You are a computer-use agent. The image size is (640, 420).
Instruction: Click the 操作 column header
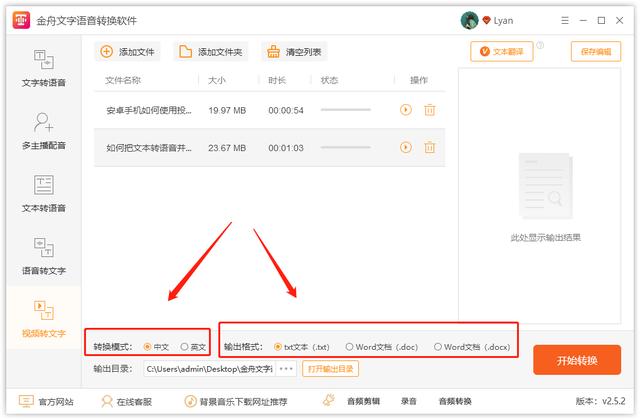point(419,80)
